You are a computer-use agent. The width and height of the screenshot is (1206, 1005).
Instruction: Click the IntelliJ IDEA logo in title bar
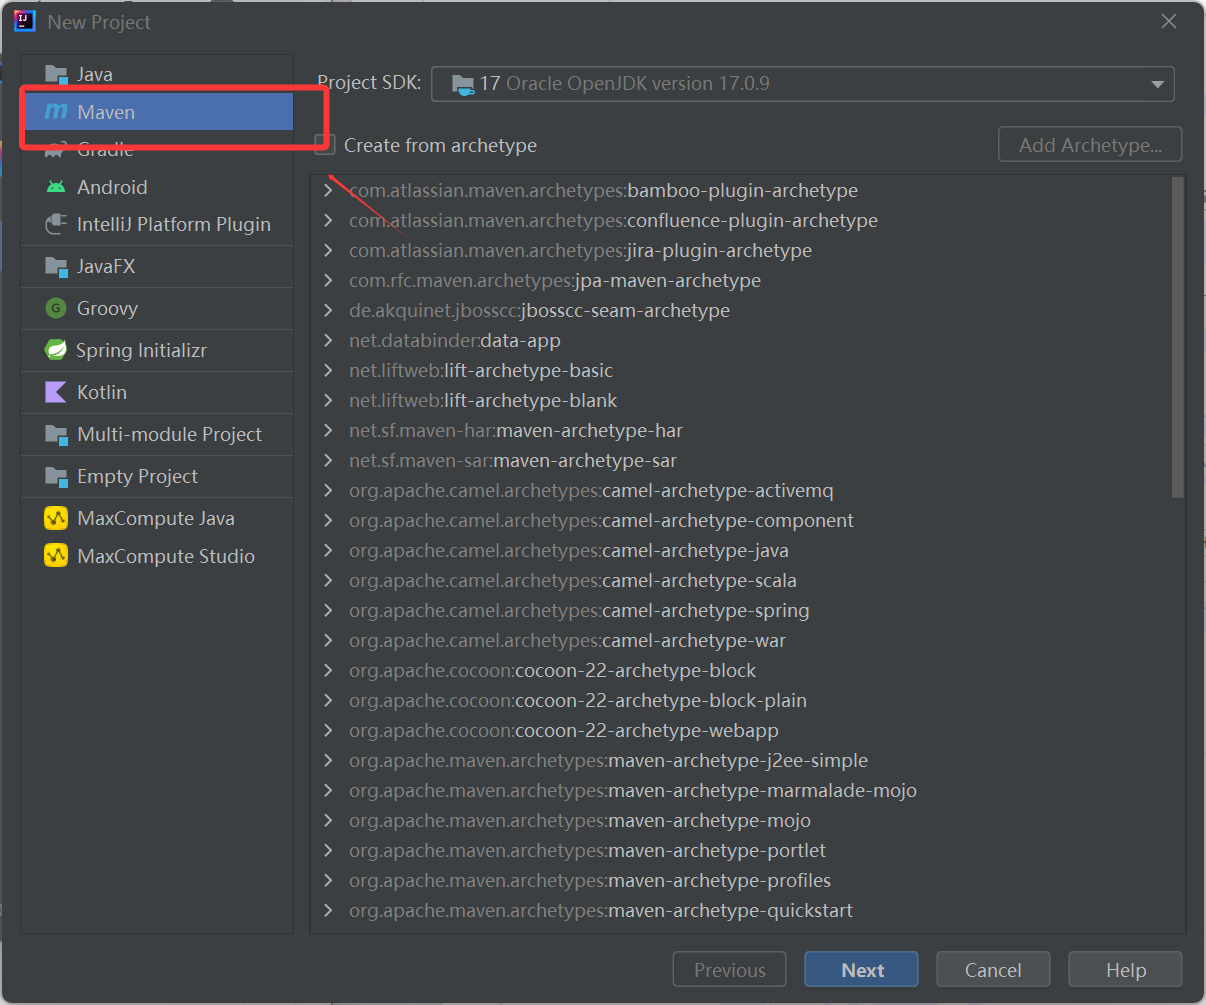[x=25, y=21]
